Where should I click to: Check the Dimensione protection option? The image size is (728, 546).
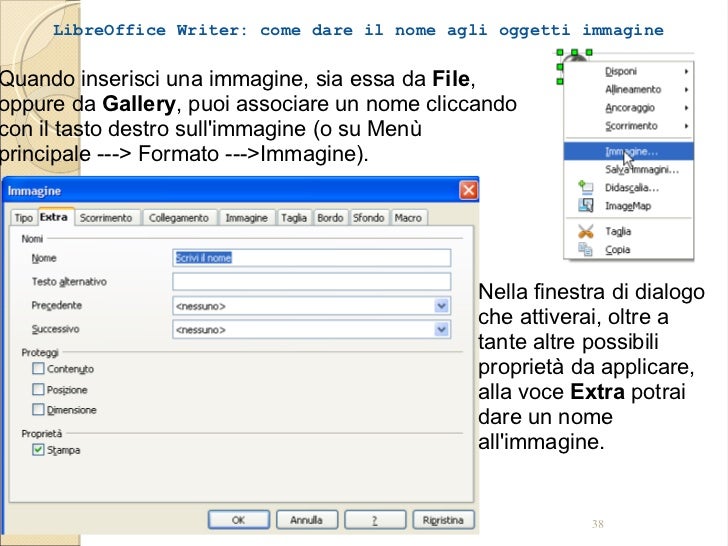39,410
